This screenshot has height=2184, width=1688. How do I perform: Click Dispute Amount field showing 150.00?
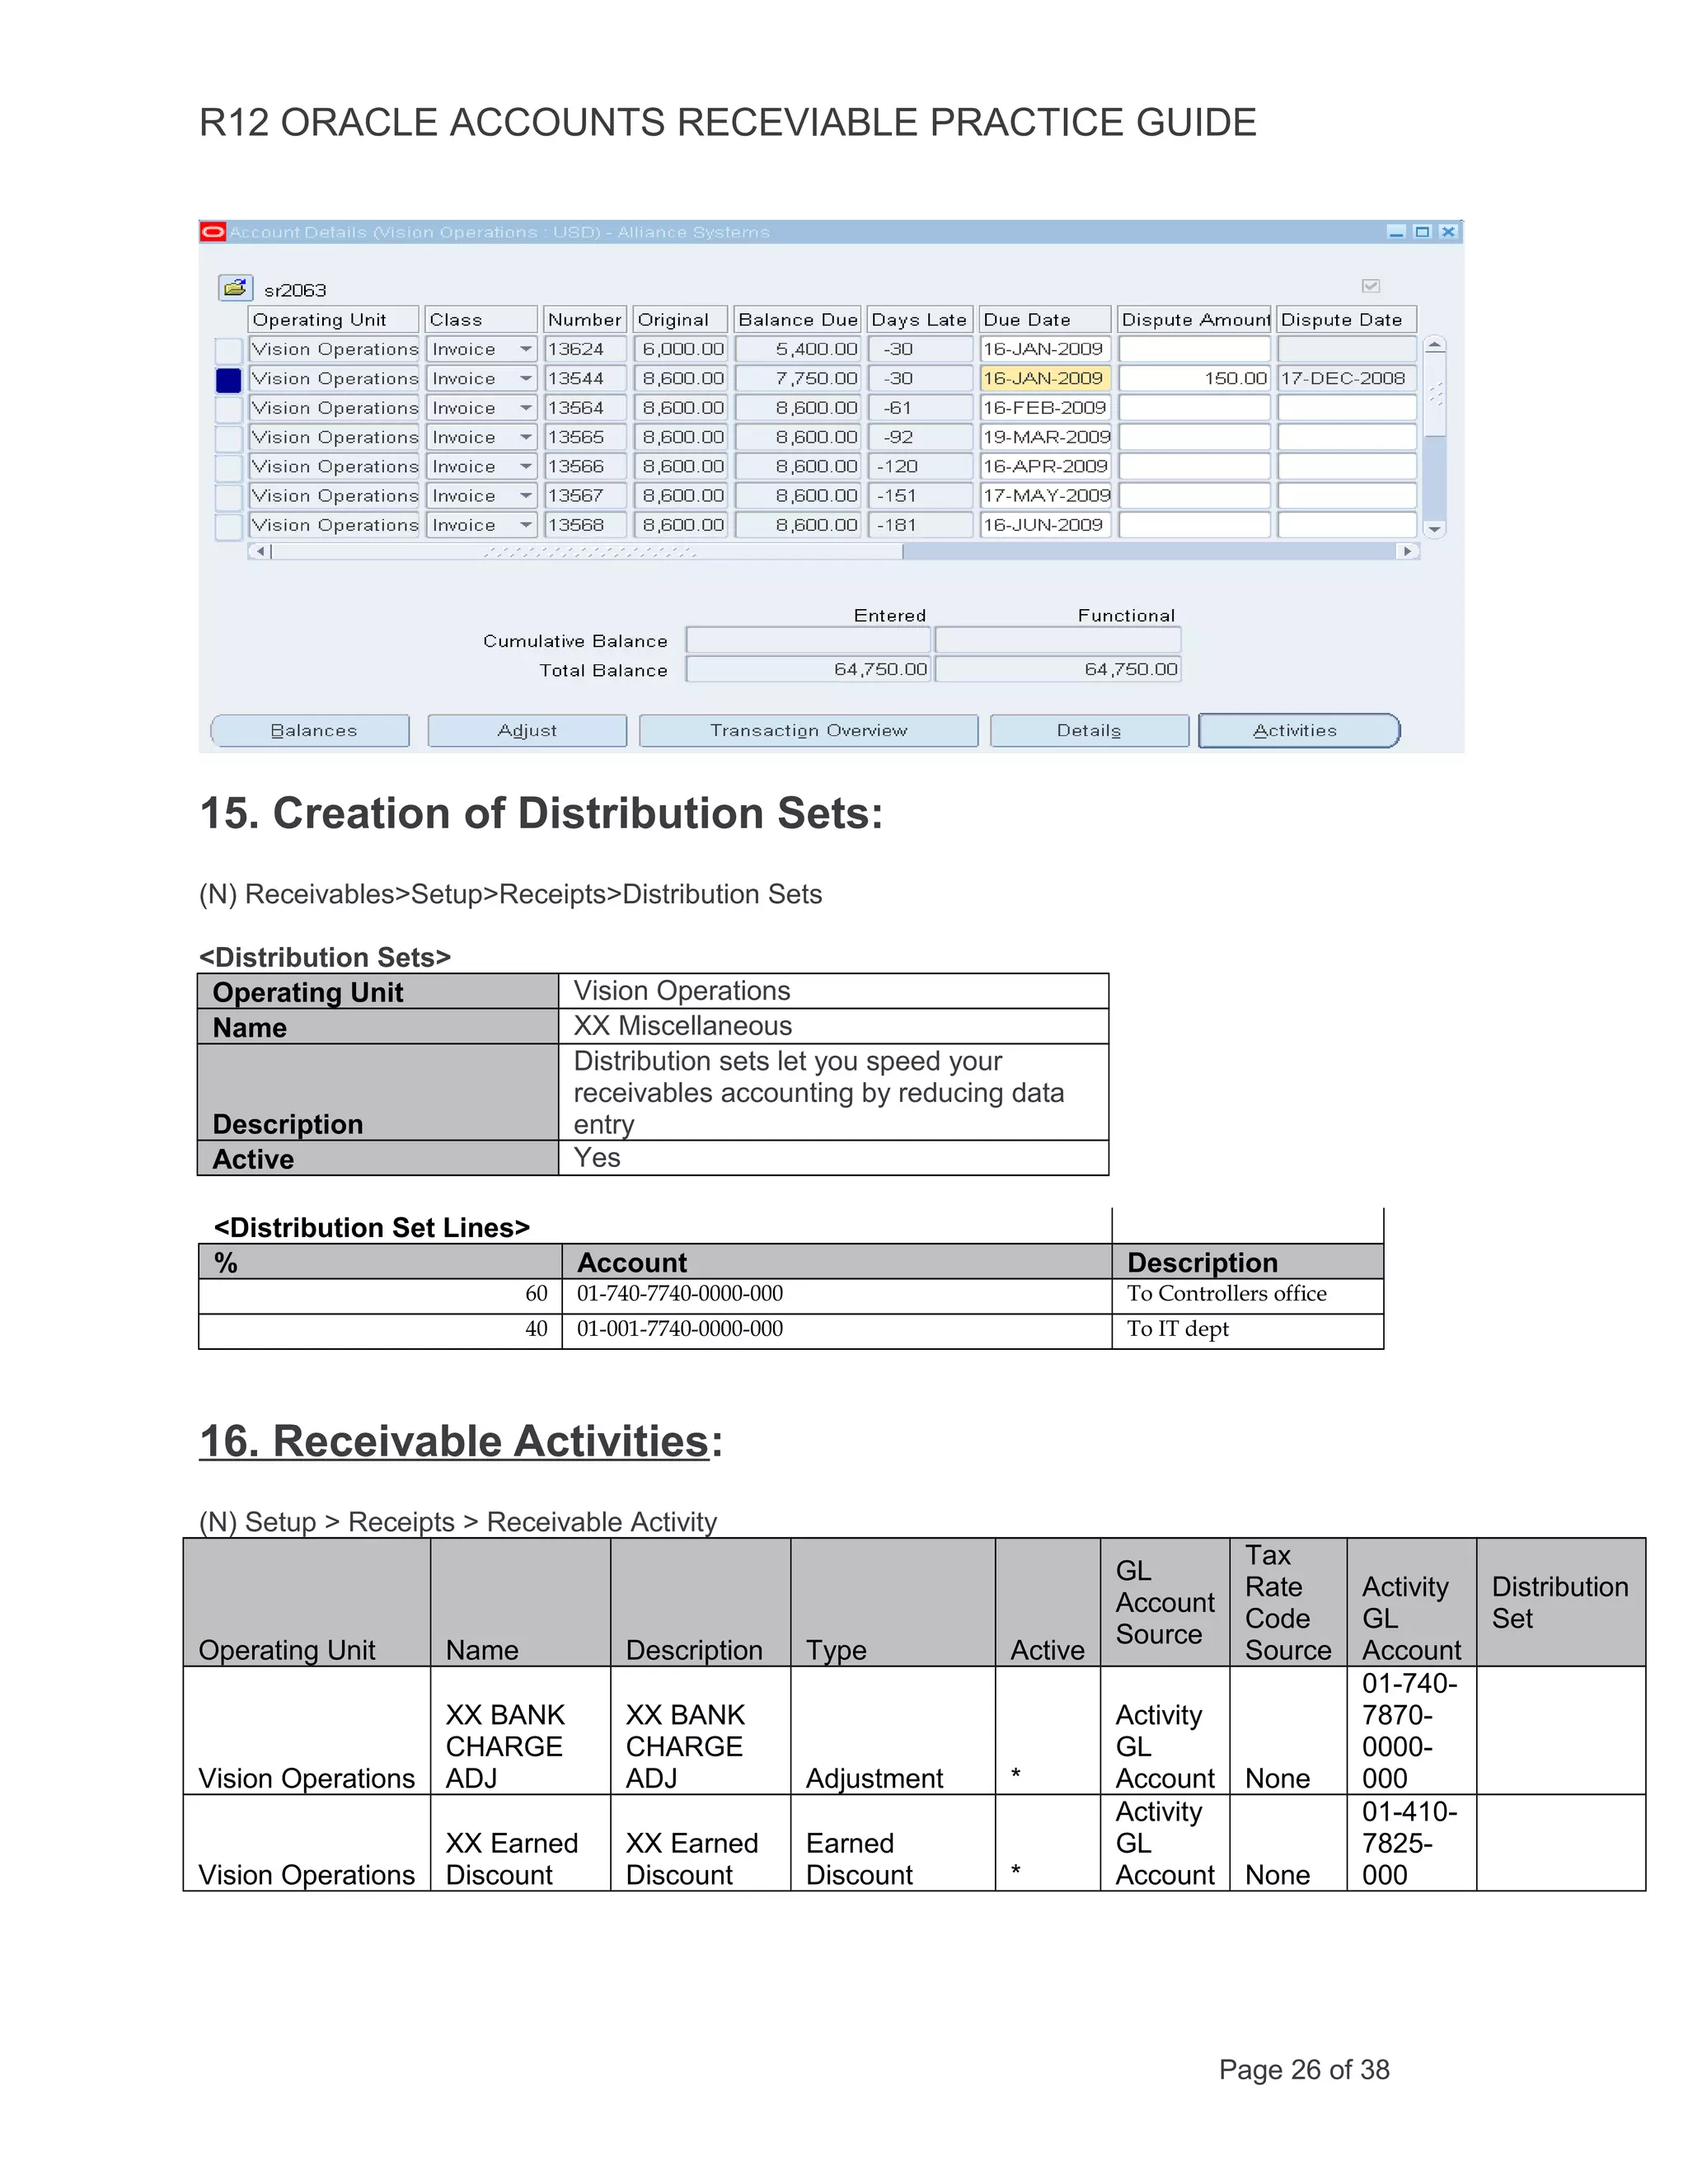(1194, 379)
